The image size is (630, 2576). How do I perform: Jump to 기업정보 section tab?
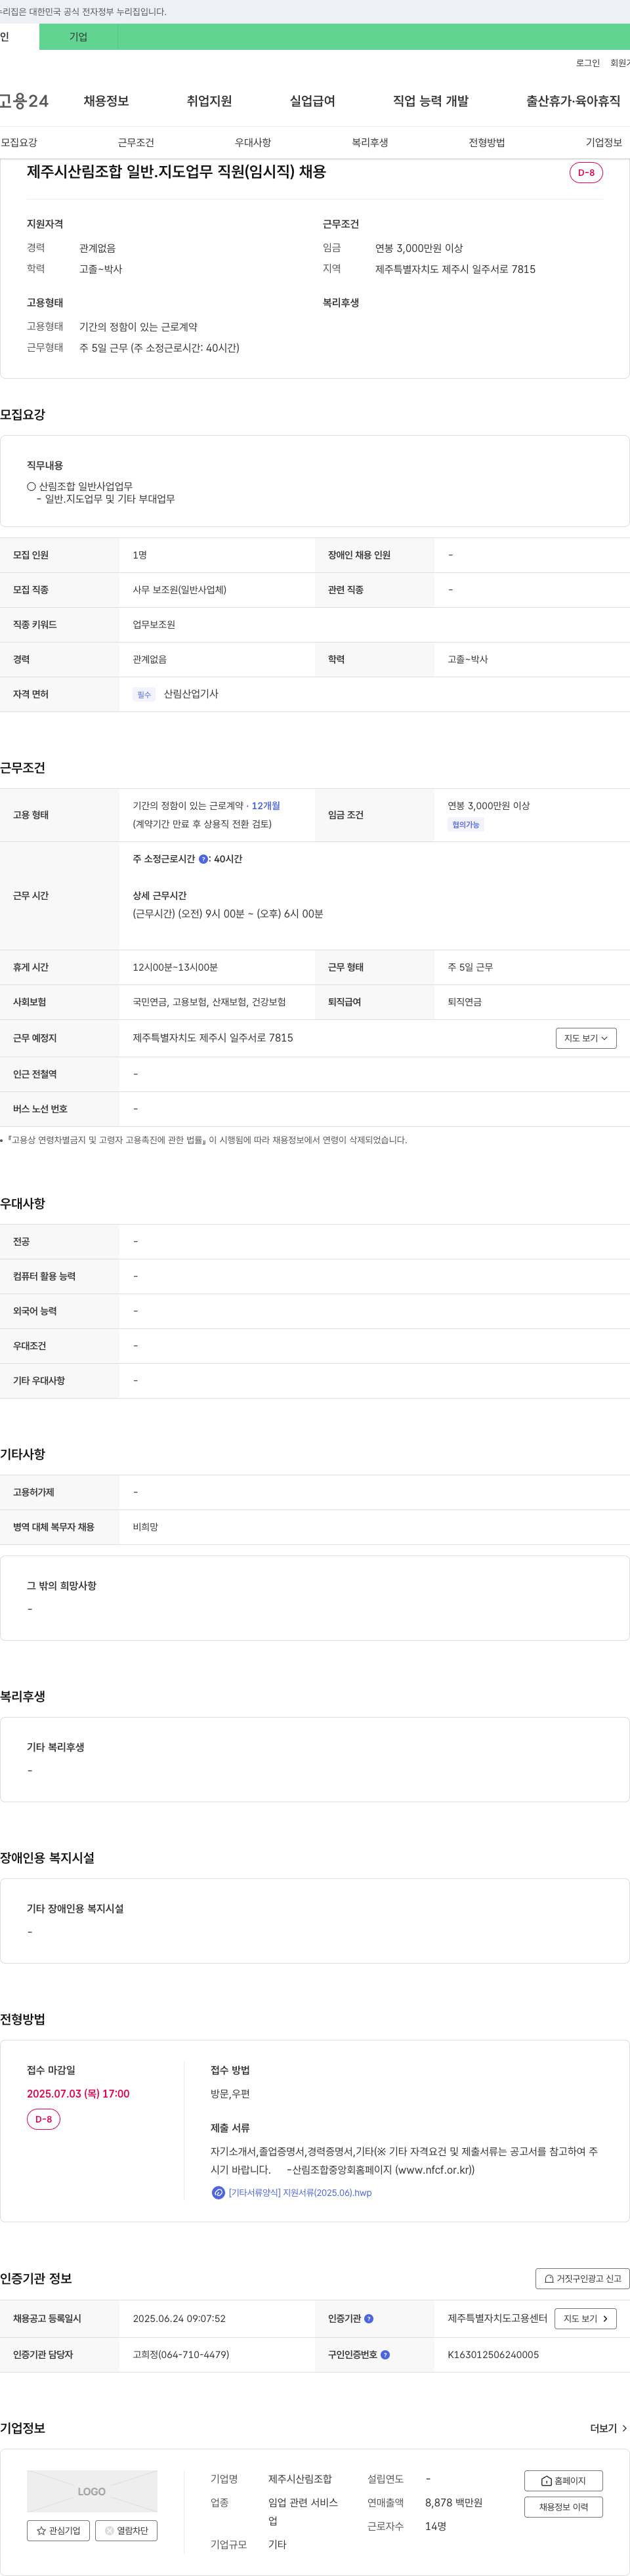(x=604, y=142)
